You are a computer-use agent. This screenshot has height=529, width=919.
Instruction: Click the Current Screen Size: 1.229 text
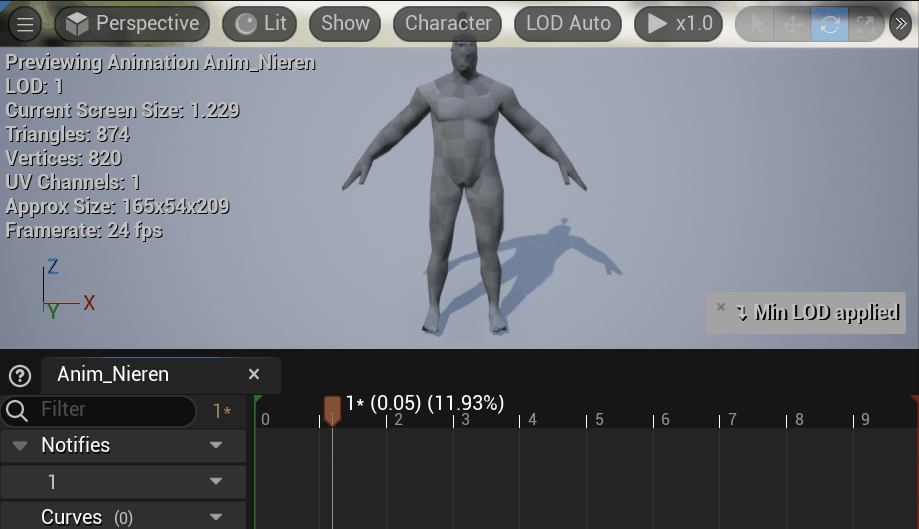tap(122, 111)
